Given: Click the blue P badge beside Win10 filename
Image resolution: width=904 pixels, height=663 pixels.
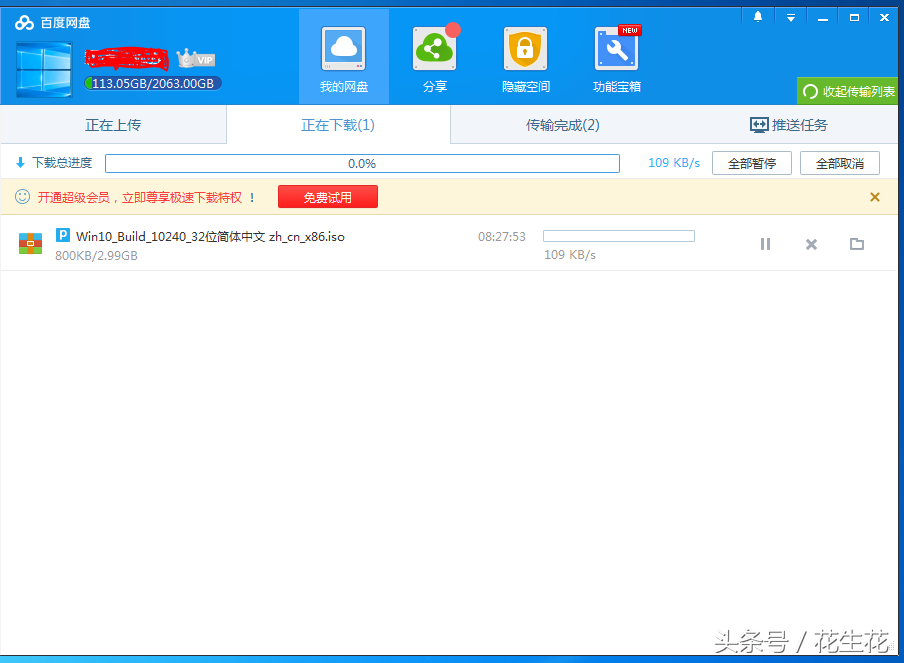Looking at the screenshot, I should pyautogui.click(x=63, y=235).
